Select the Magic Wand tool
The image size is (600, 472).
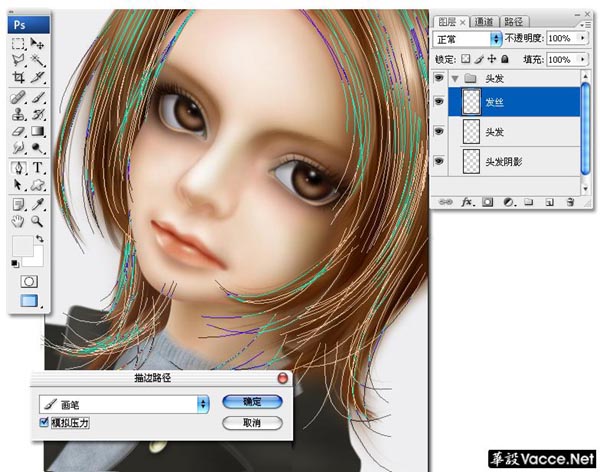pyautogui.click(x=37, y=60)
